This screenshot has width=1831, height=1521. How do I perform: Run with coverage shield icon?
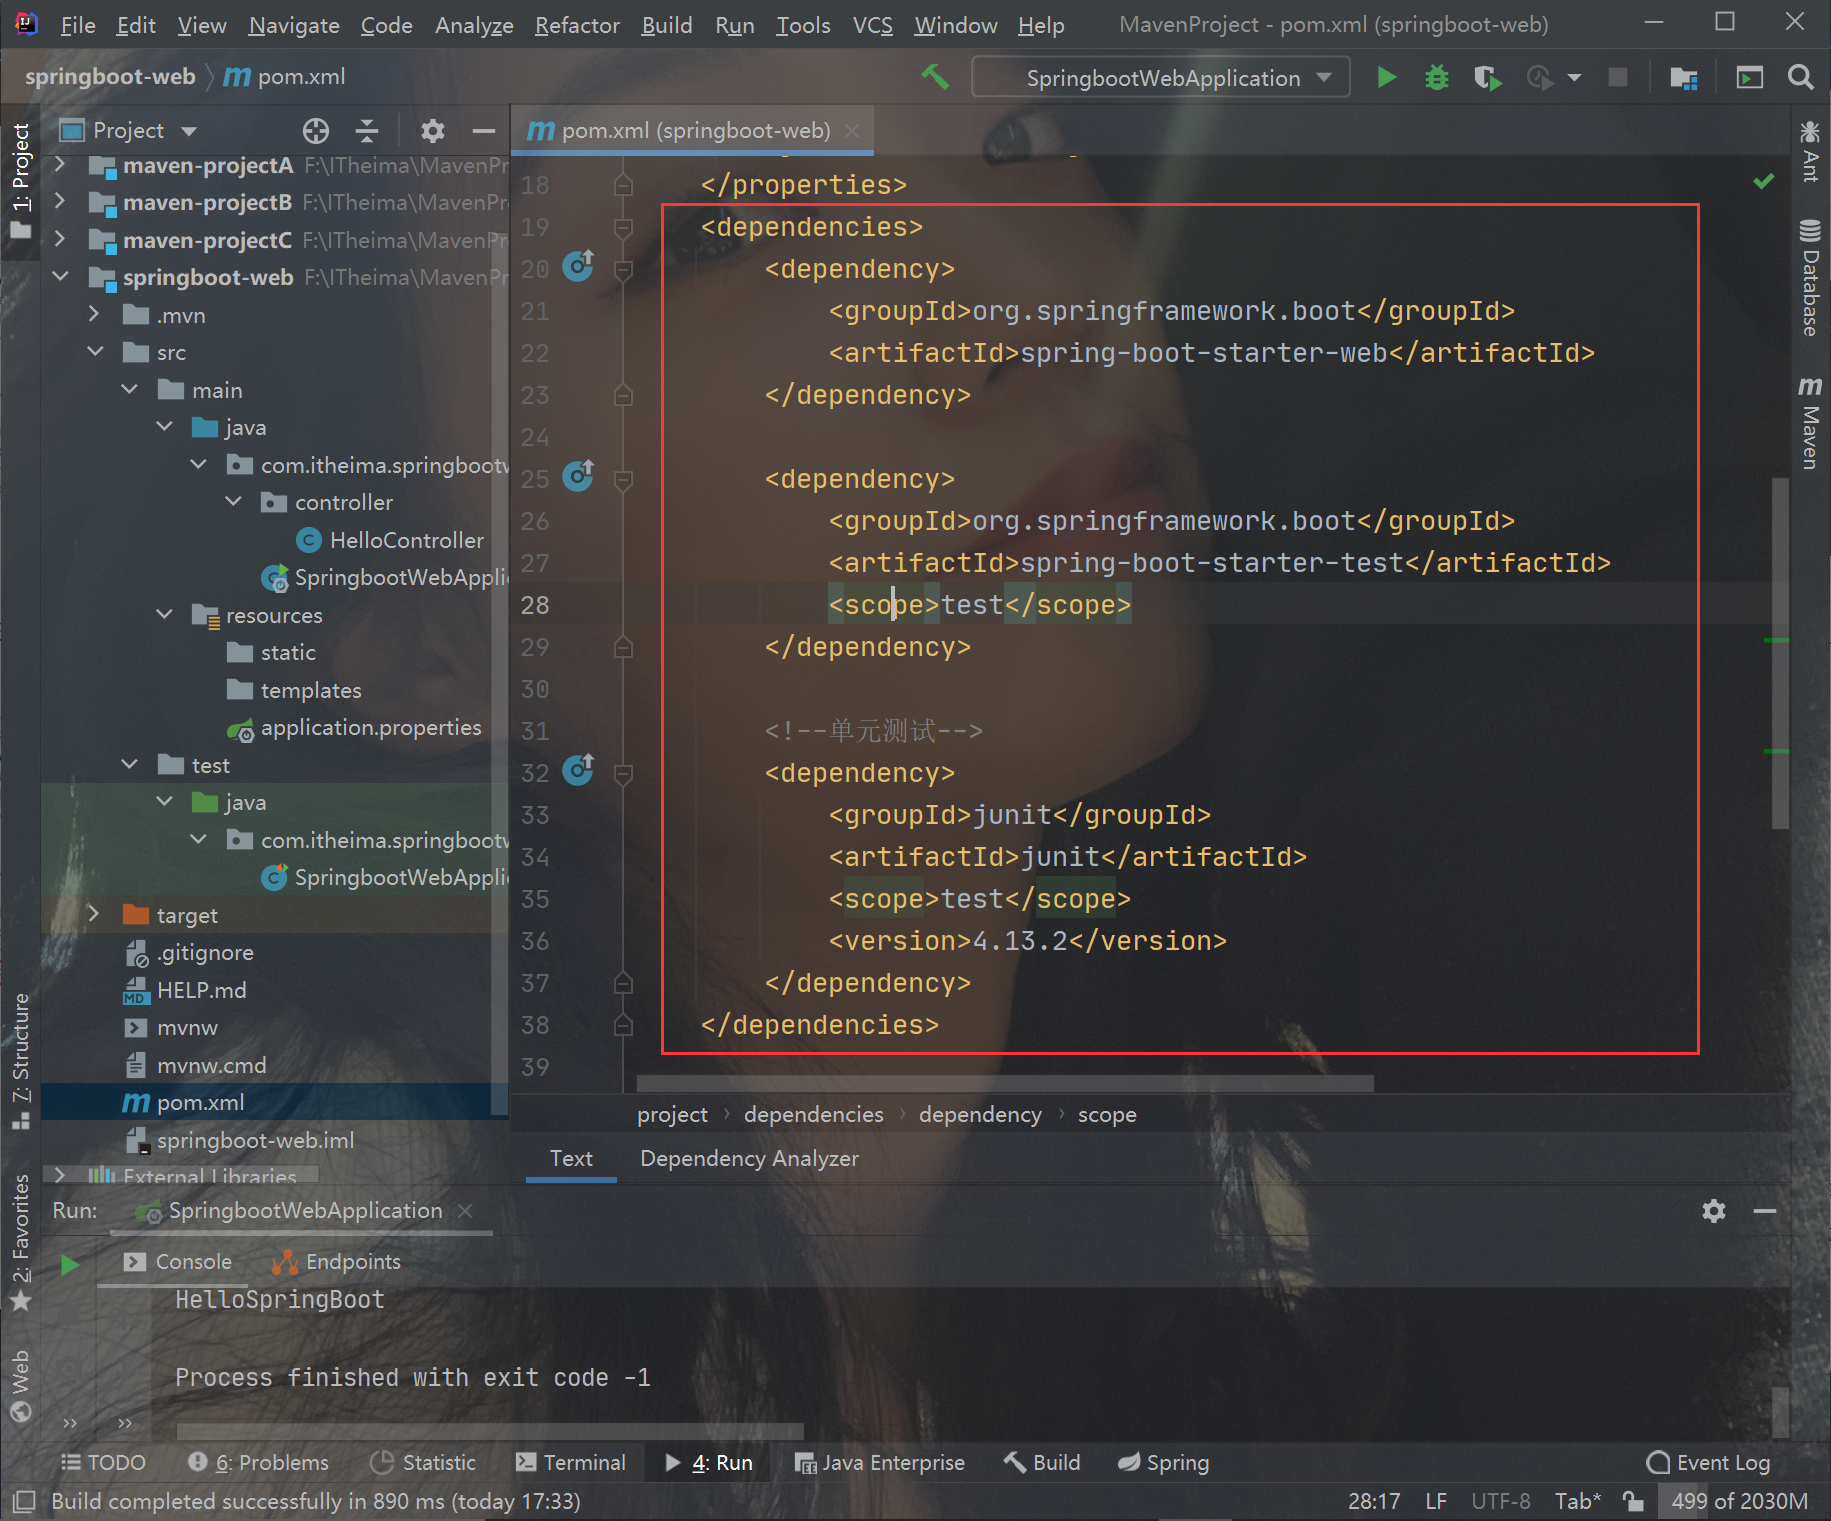(1487, 77)
